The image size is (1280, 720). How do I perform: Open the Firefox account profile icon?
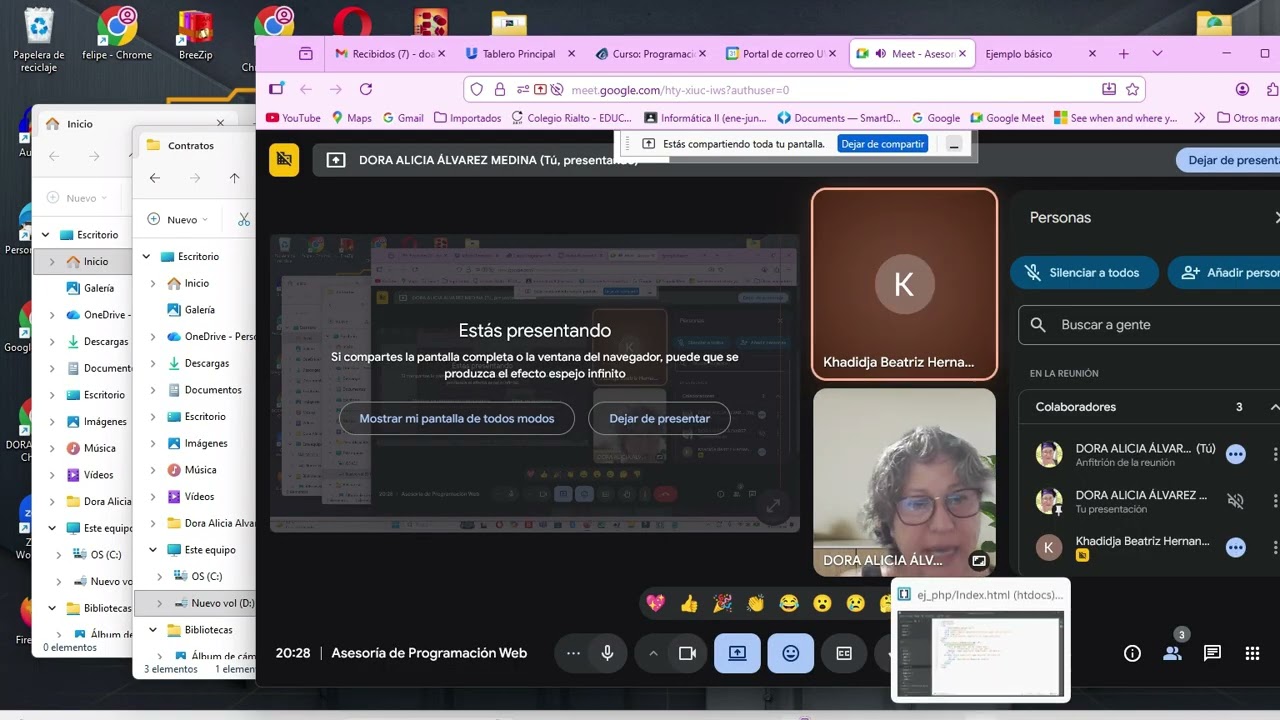click(1243, 89)
